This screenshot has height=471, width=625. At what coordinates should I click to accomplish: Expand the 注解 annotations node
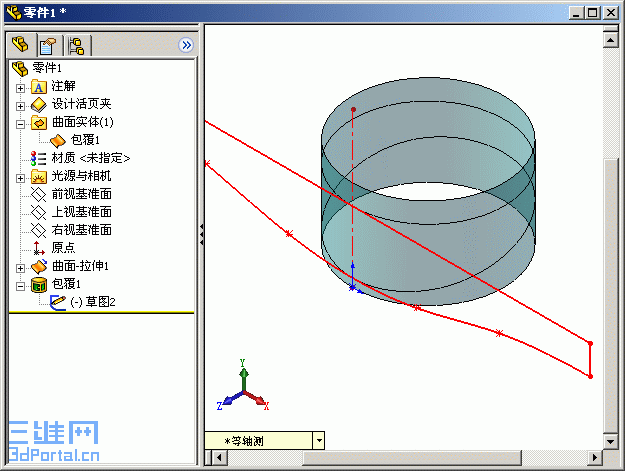pyautogui.click(x=20, y=88)
